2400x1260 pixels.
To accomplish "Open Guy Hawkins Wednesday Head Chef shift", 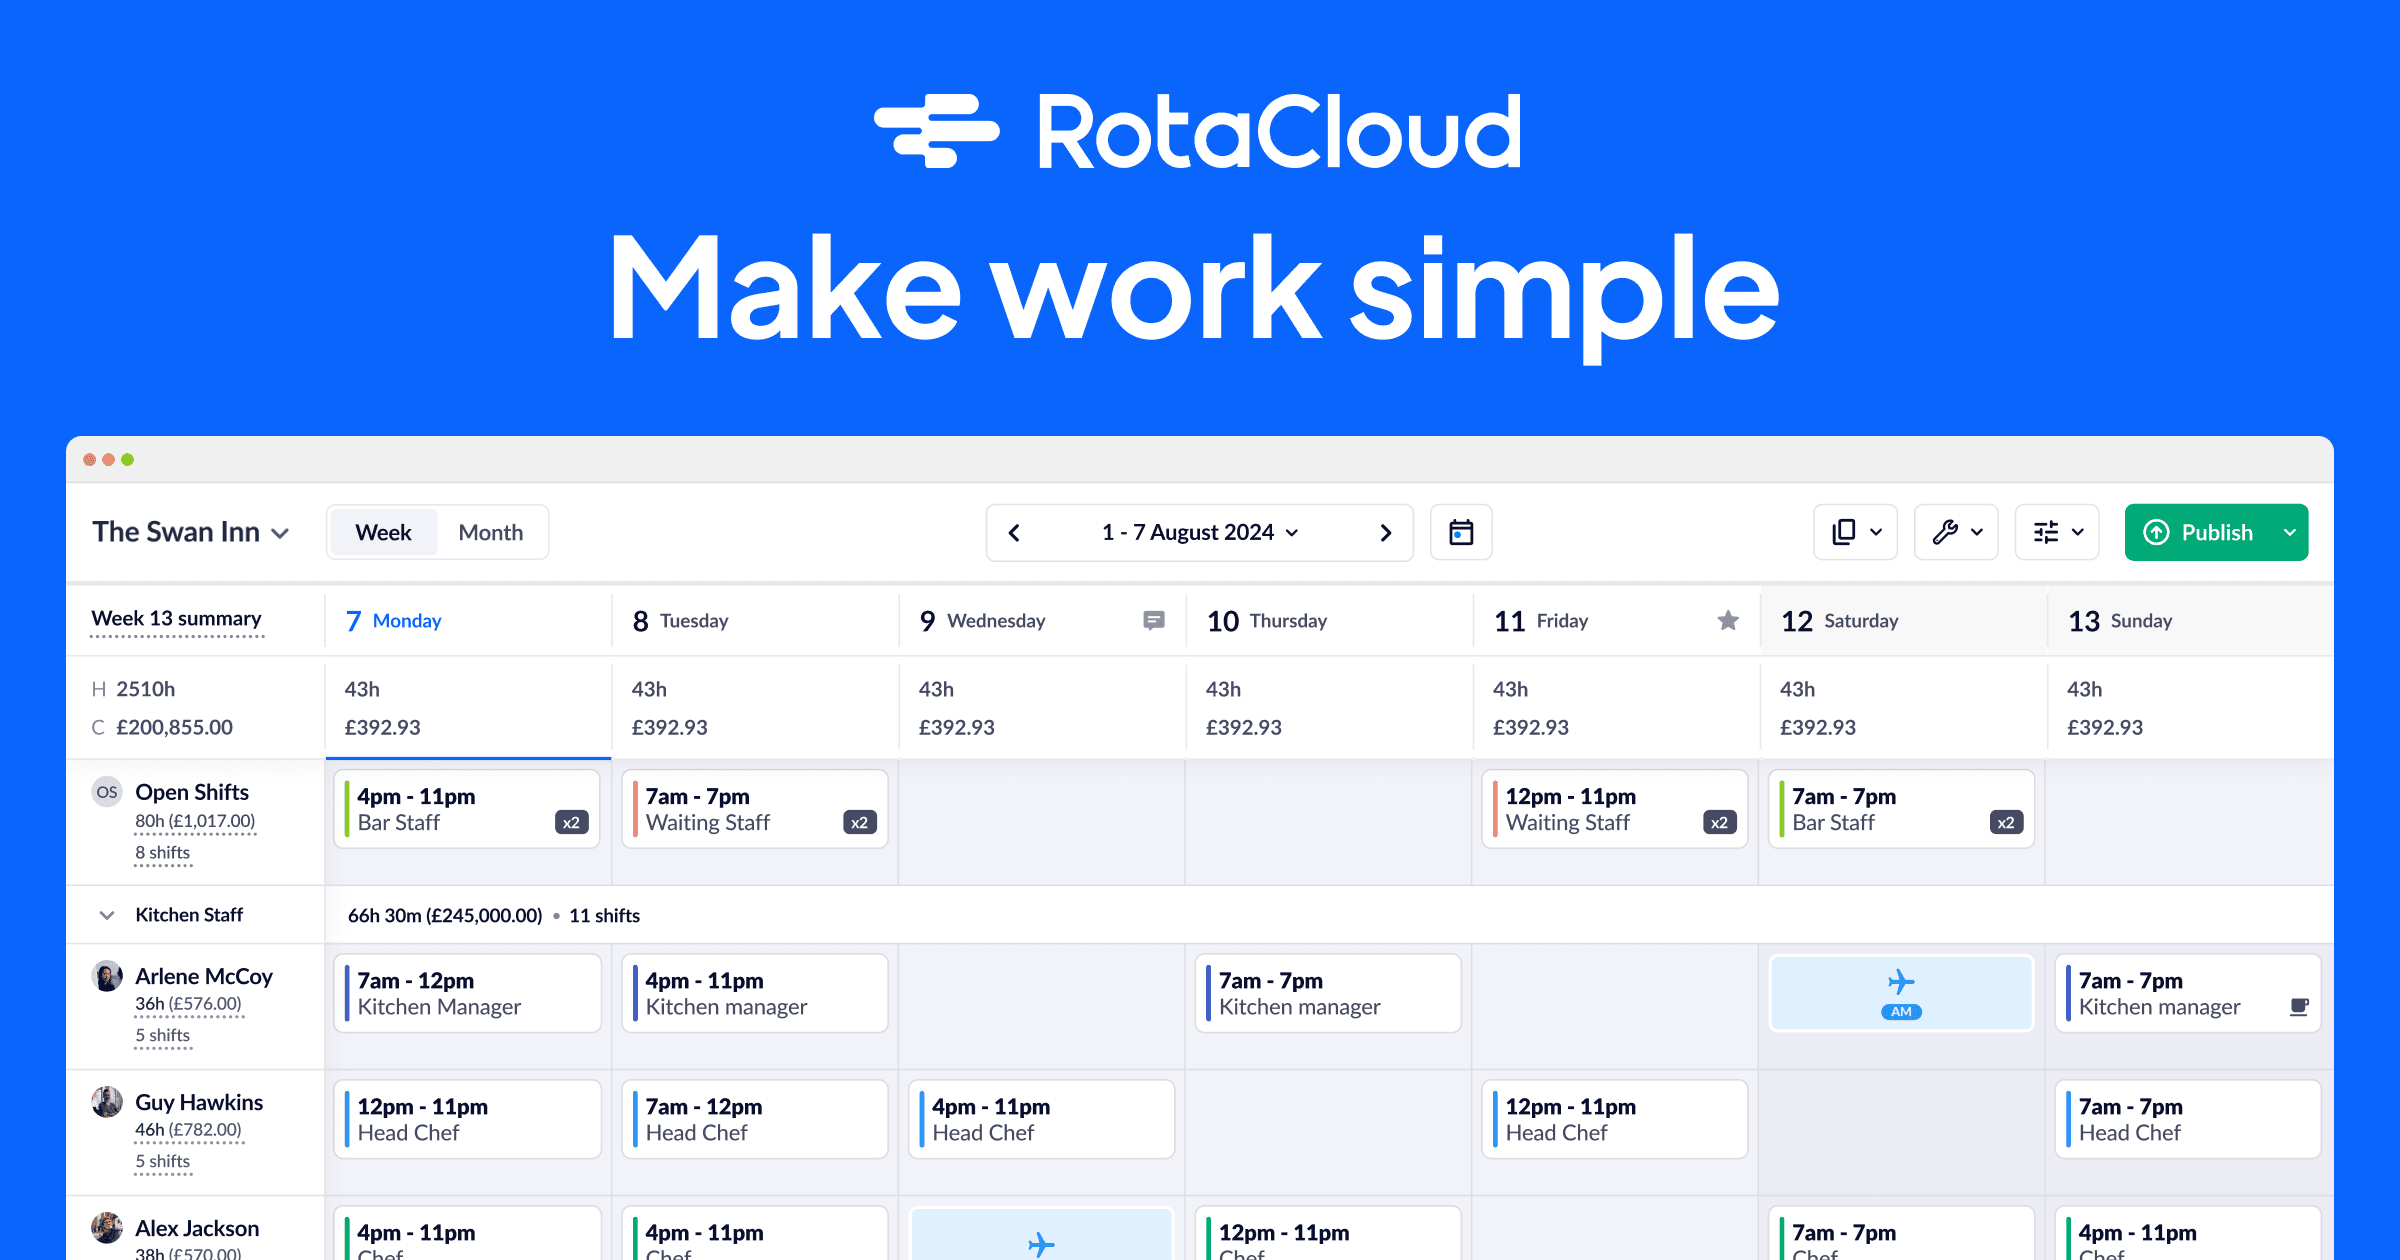I will pos(1041,1119).
